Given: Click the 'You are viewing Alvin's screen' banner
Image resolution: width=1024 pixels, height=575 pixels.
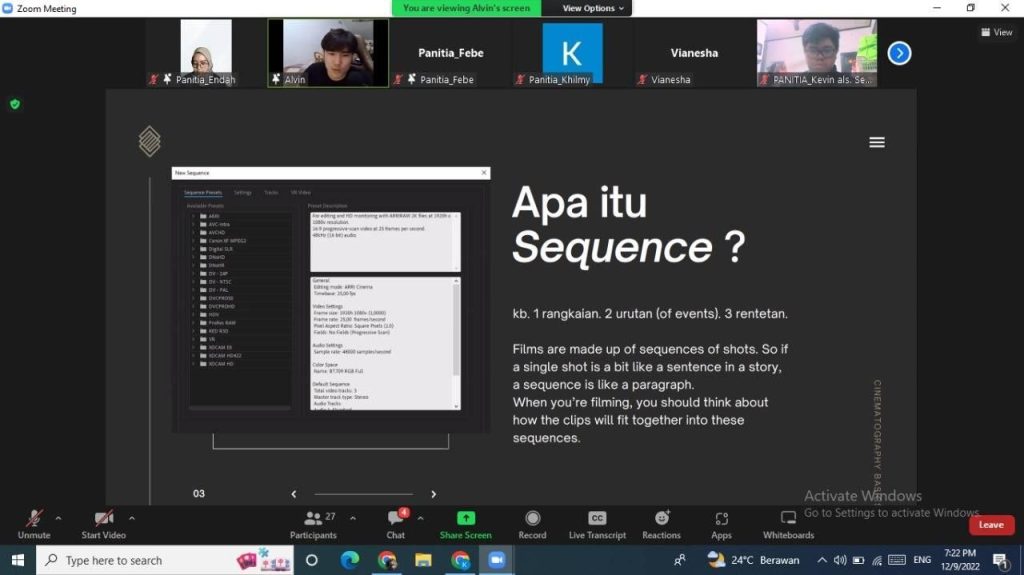Looking at the screenshot, I should point(466,8).
